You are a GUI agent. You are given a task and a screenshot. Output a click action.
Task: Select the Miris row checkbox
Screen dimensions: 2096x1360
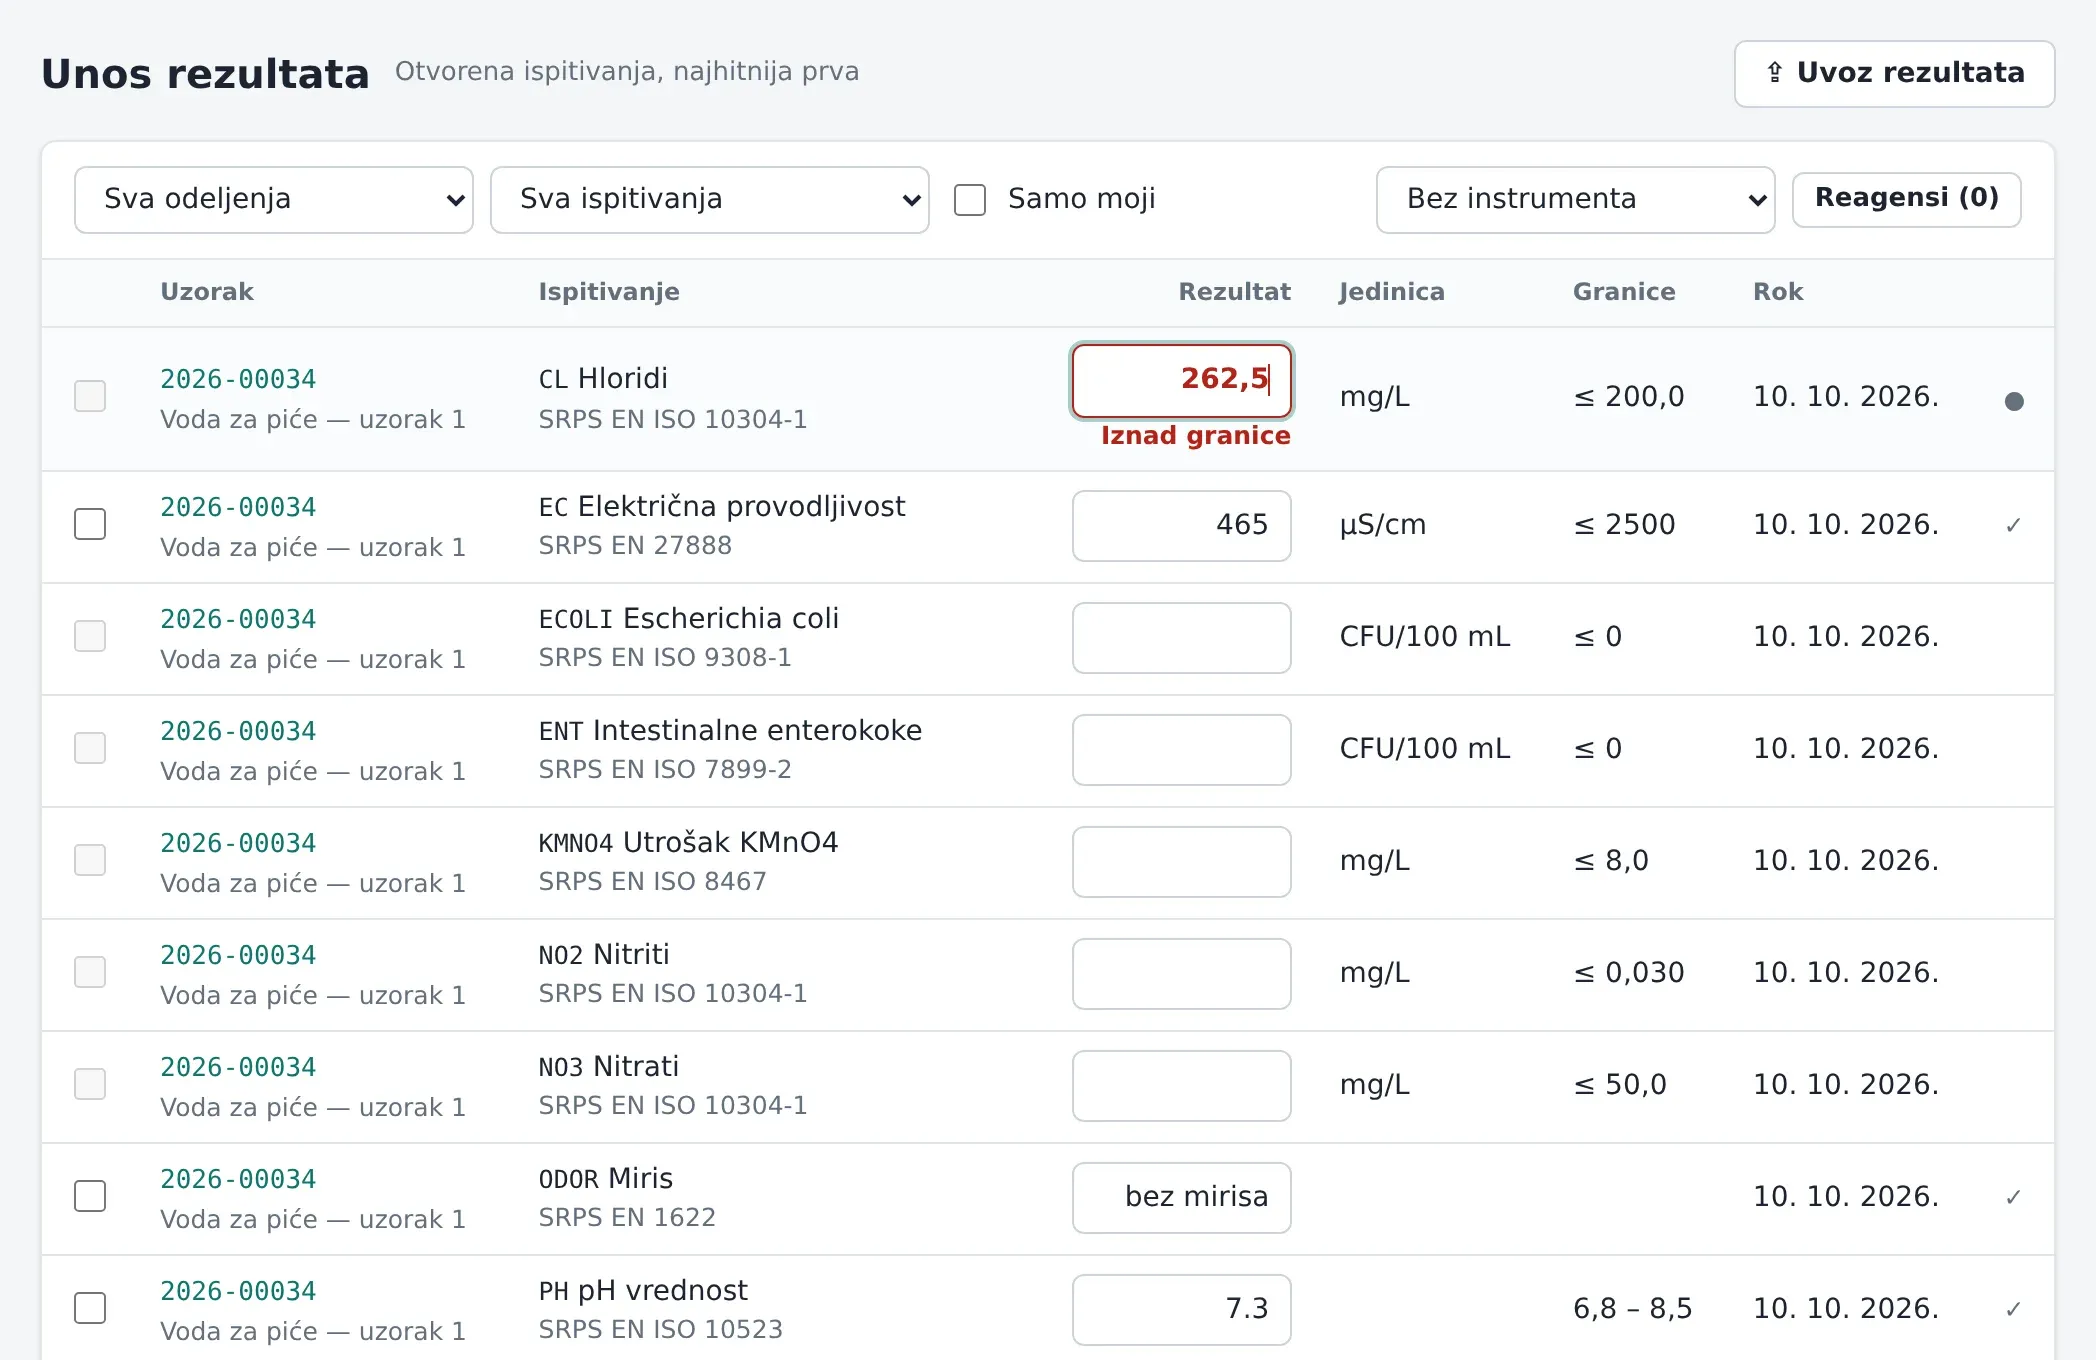tap(90, 1196)
